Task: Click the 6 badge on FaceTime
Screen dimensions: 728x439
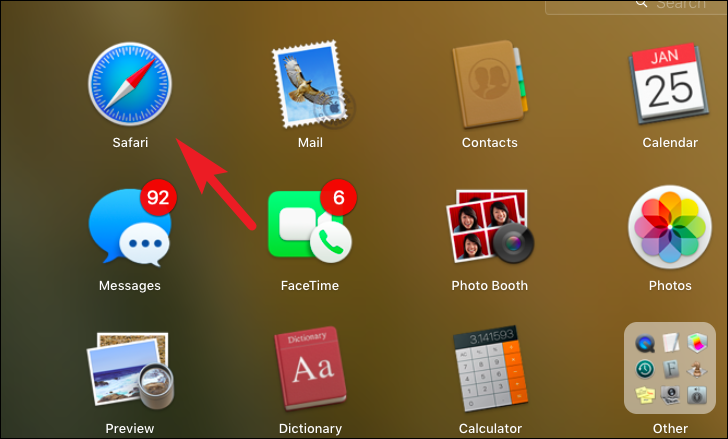Action: click(338, 198)
